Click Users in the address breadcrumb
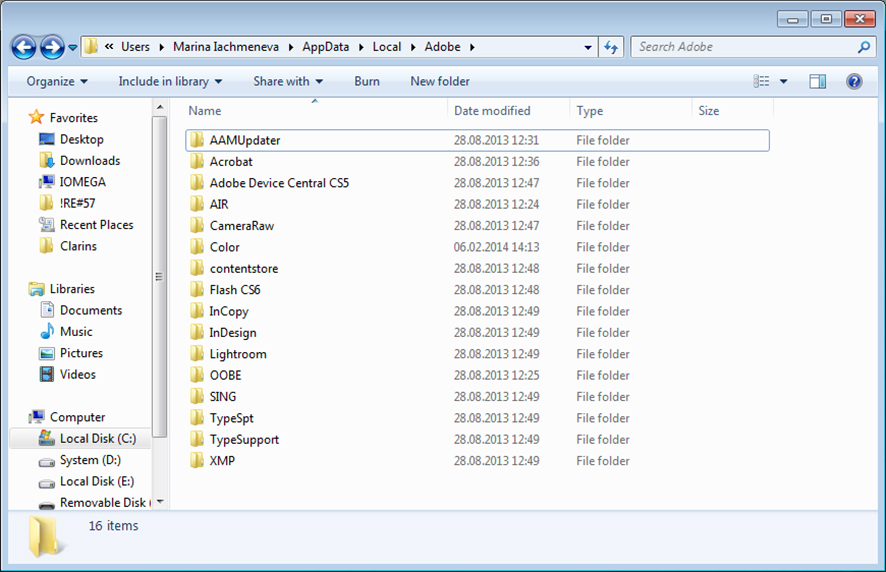886x572 pixels. tap(135, 47)
